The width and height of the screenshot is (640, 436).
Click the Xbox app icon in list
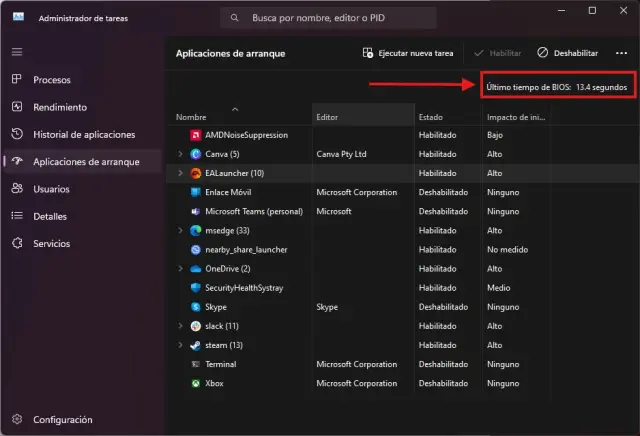point(195,383)
